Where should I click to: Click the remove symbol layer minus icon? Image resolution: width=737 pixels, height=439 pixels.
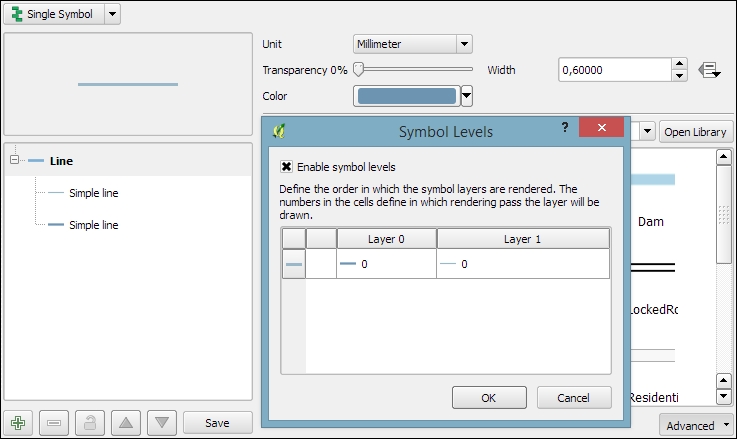point(54,423)
